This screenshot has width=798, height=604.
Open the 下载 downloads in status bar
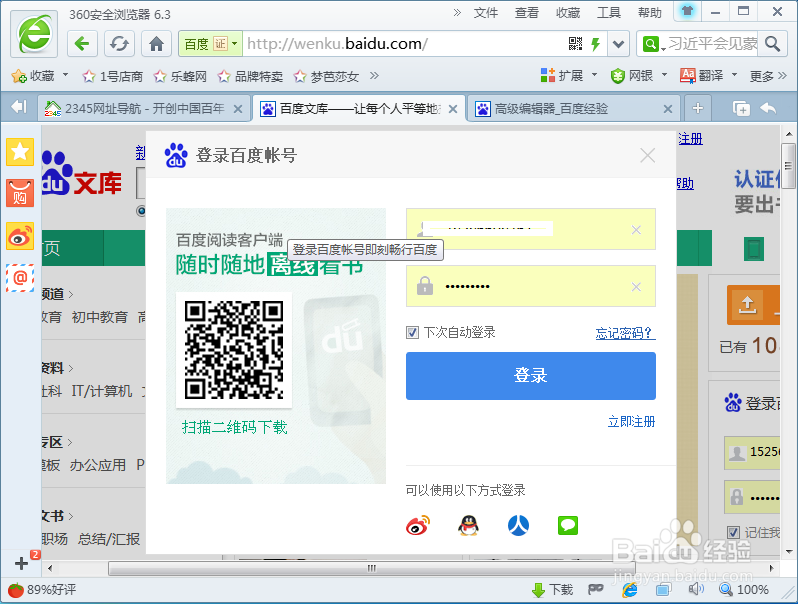pyautogui.click(x=552, y=590)
